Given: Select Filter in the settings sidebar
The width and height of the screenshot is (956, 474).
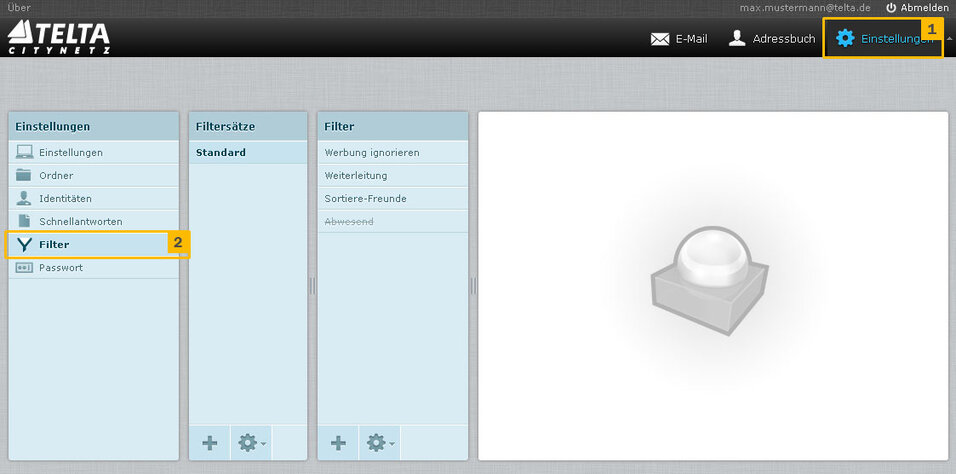Looking at the screenshot, I should 94,245.
